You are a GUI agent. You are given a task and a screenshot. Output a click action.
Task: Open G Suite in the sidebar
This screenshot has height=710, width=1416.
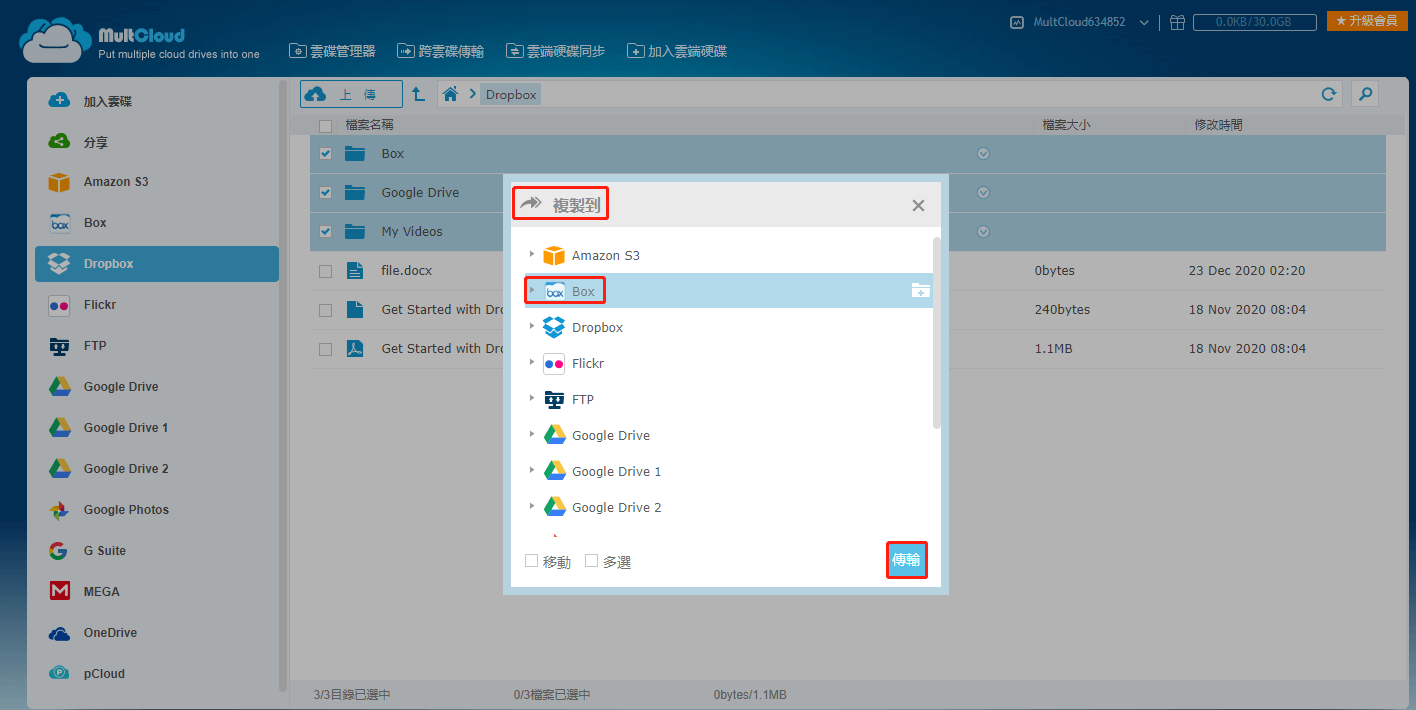click(156, 551)
